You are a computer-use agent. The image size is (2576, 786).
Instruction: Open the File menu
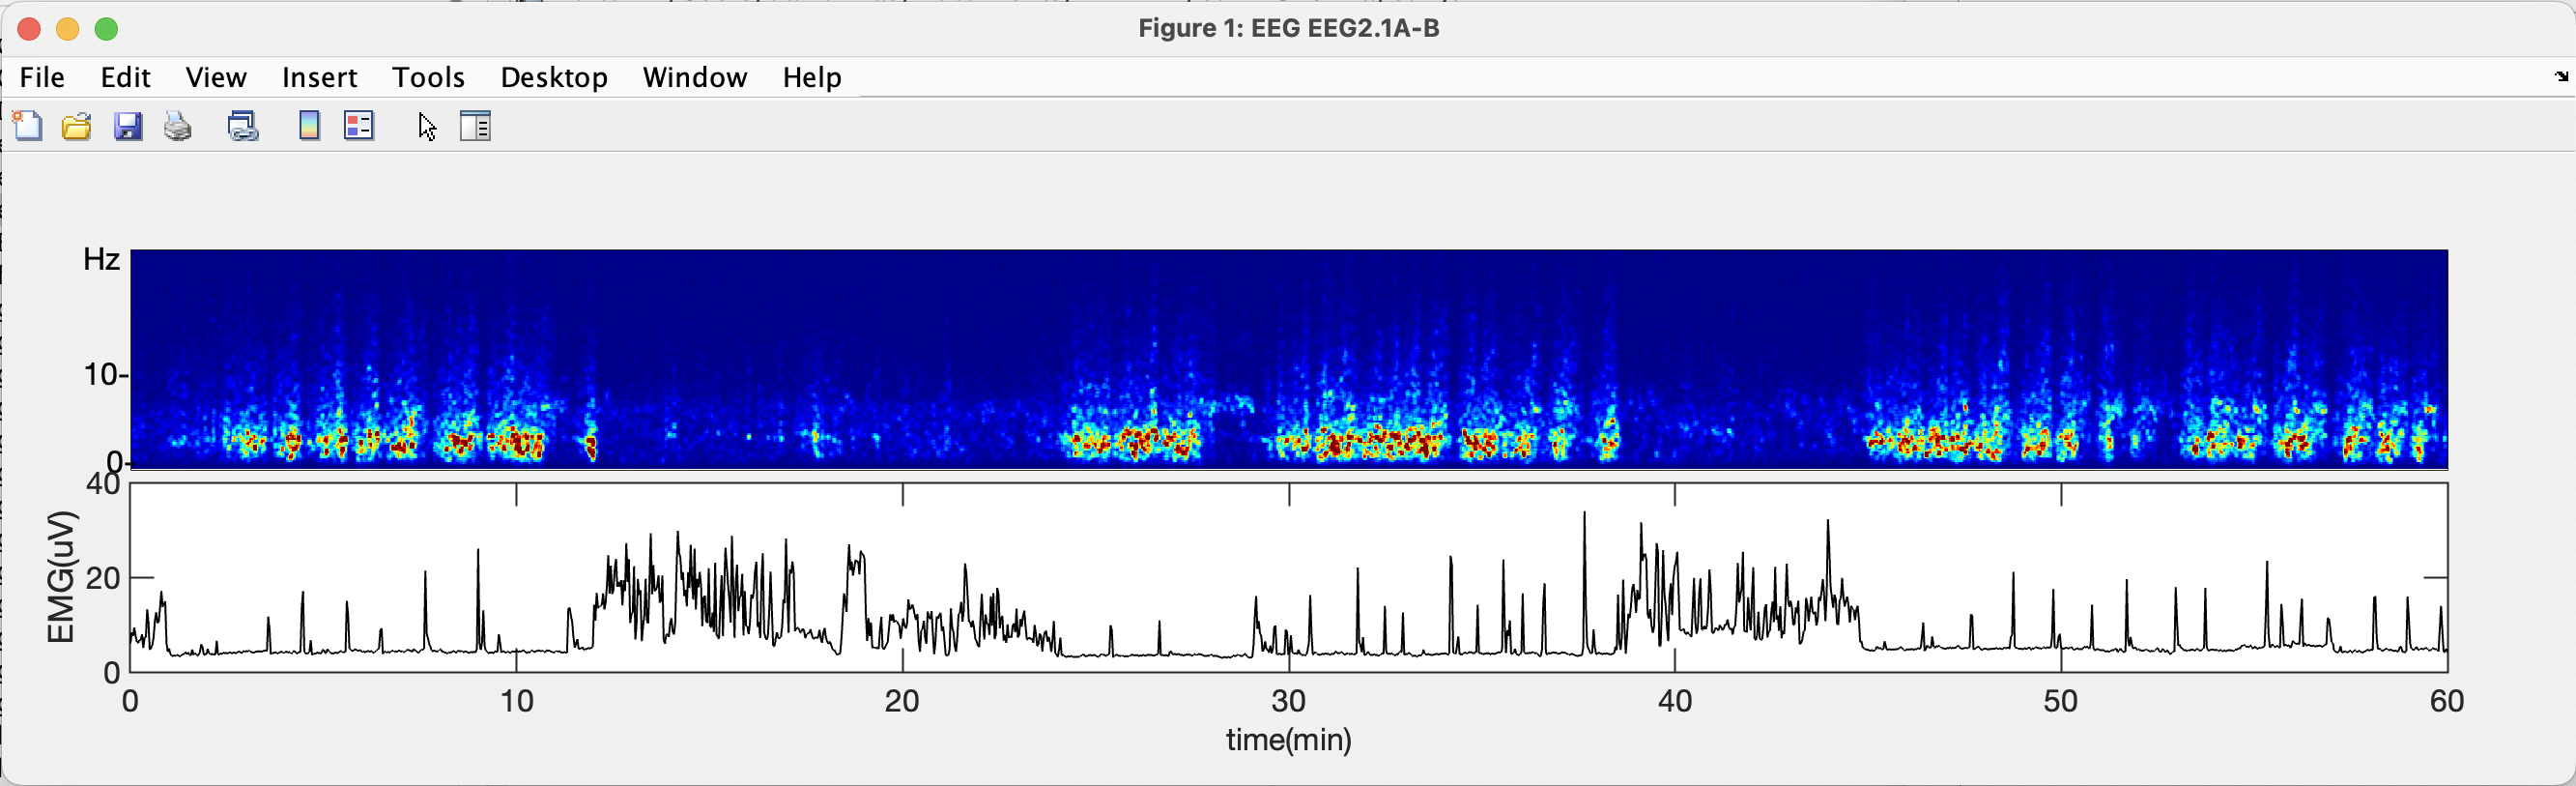pyautogui.click(x=42, y=77)
